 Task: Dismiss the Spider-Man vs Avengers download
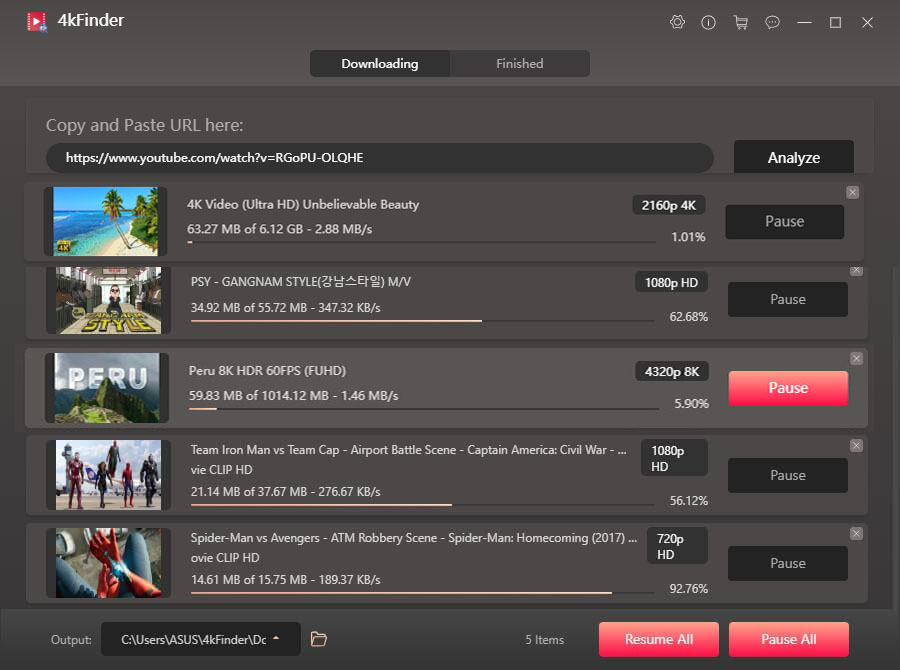856,534
